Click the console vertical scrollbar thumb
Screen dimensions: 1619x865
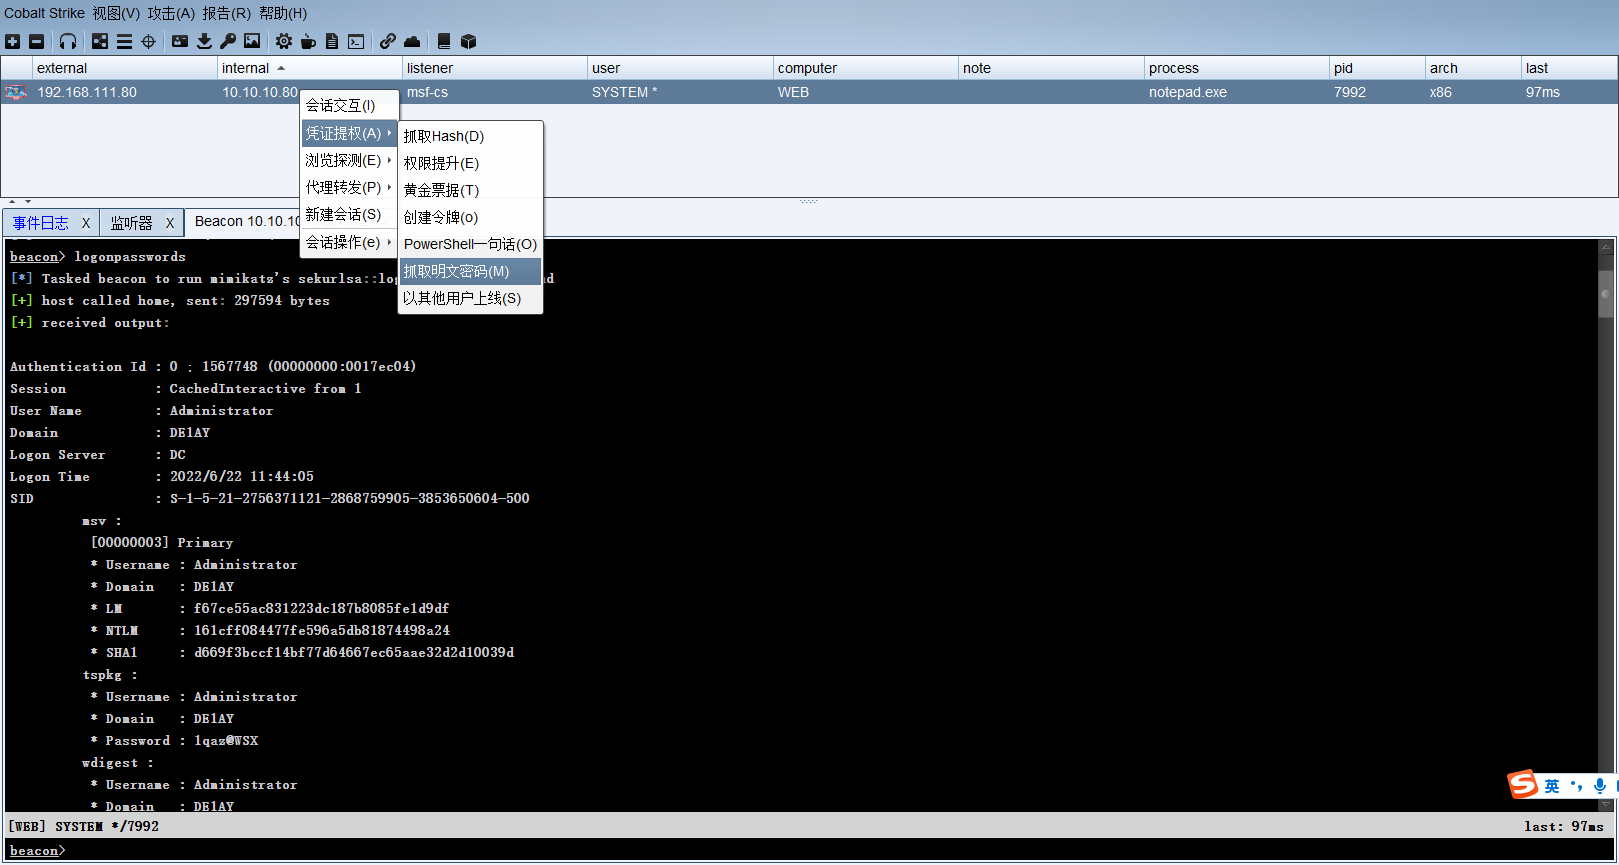tap(1606, 294)
